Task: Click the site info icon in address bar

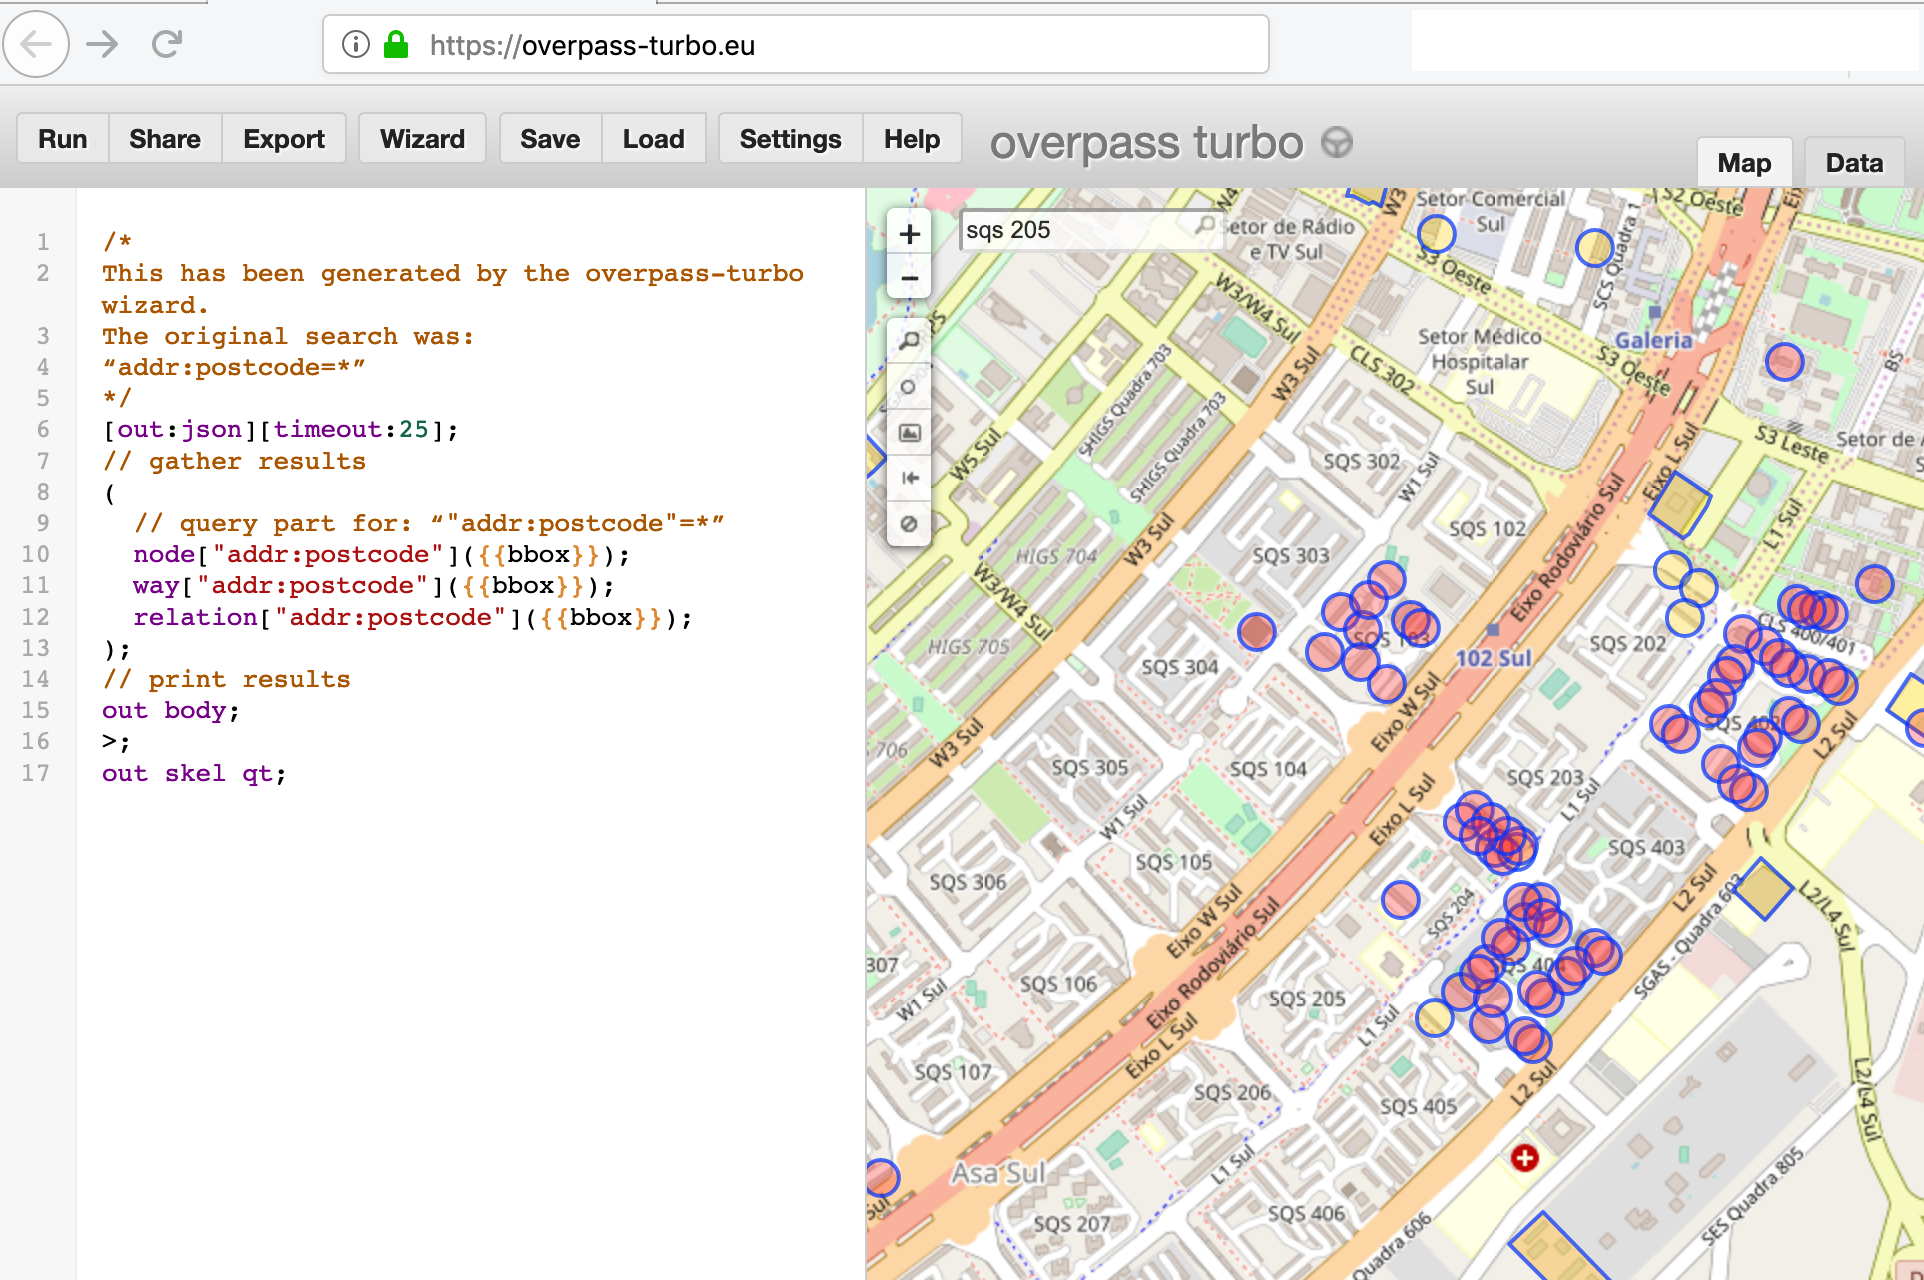Action: pos(355,45)
